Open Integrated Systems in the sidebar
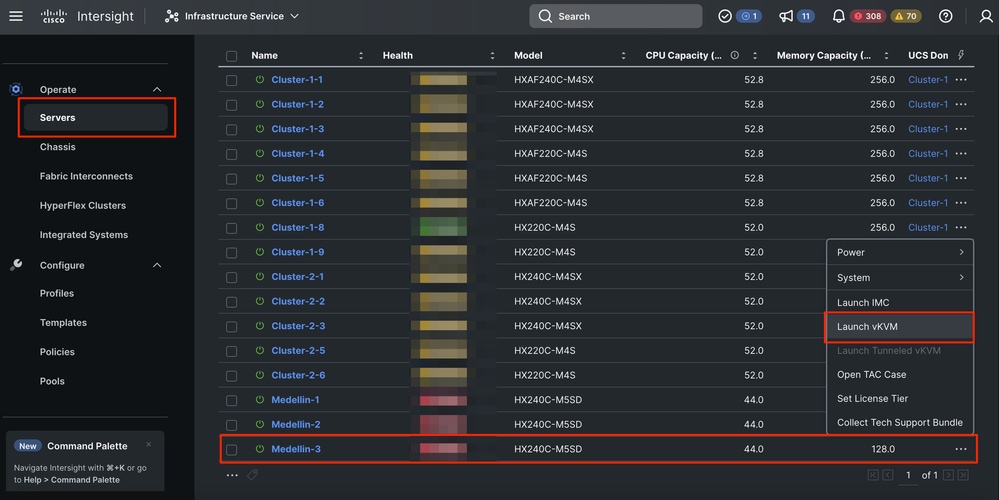The image size is (999, 500). click(x=83, y=235)
